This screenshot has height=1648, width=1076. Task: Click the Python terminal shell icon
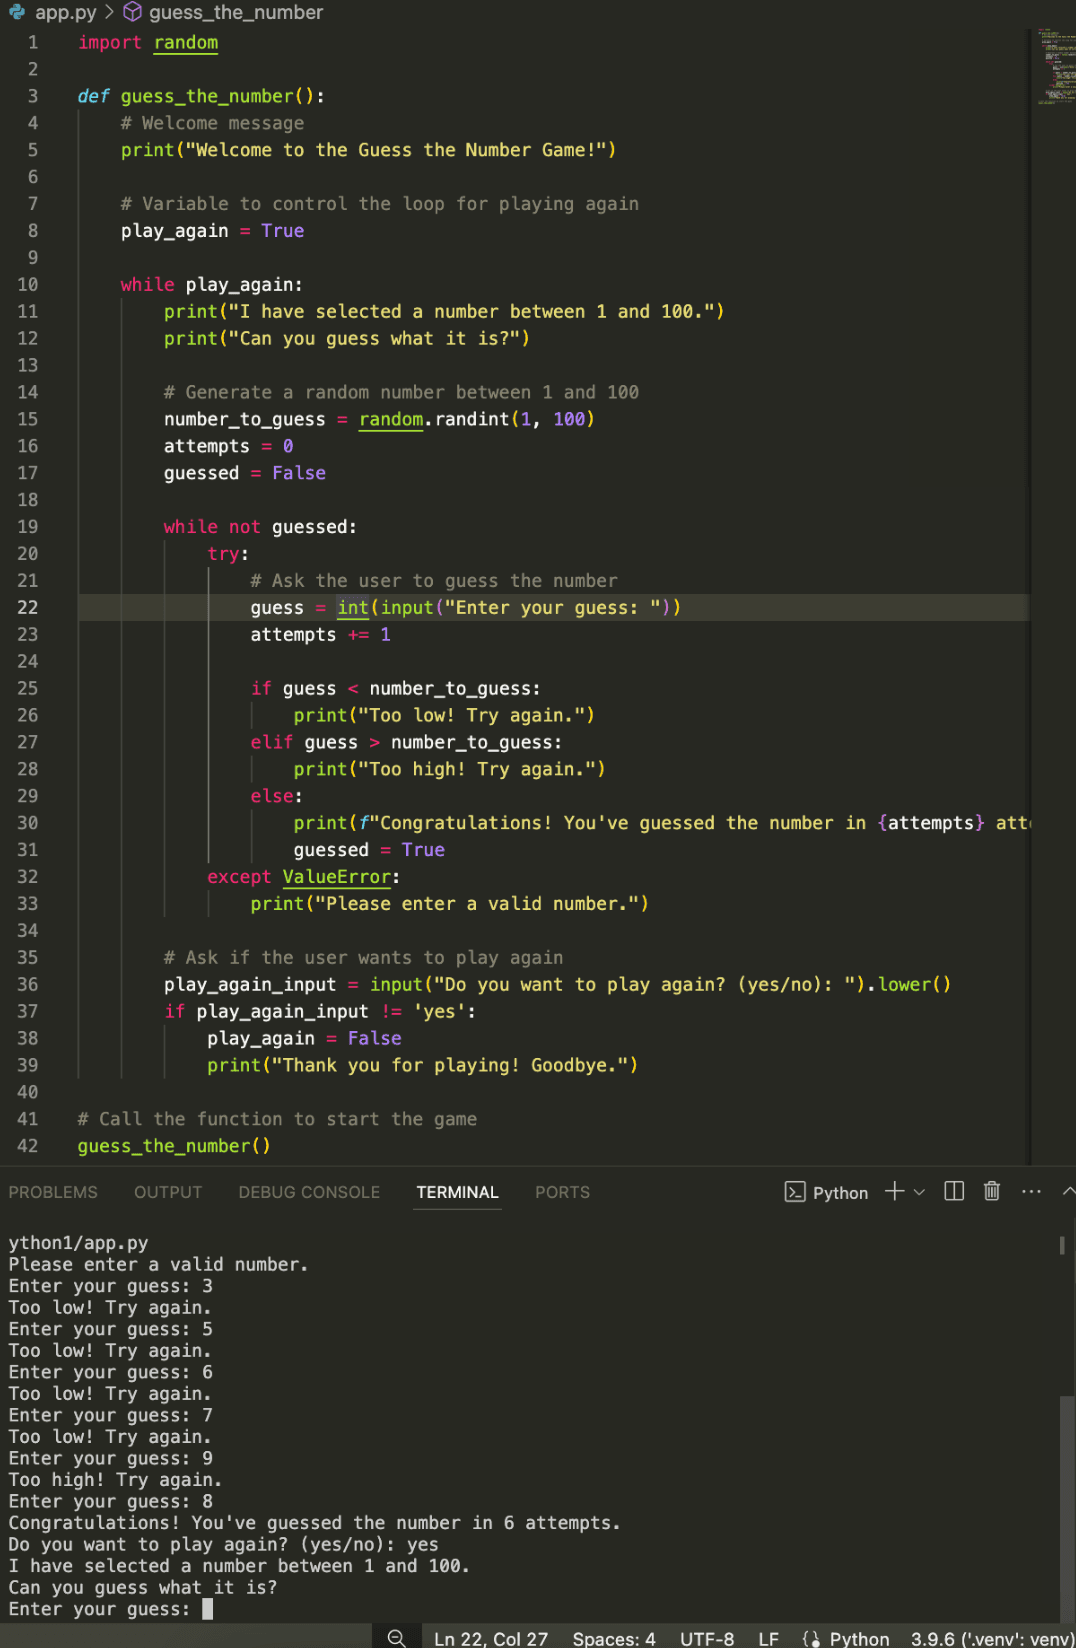tap(795, 1192)
